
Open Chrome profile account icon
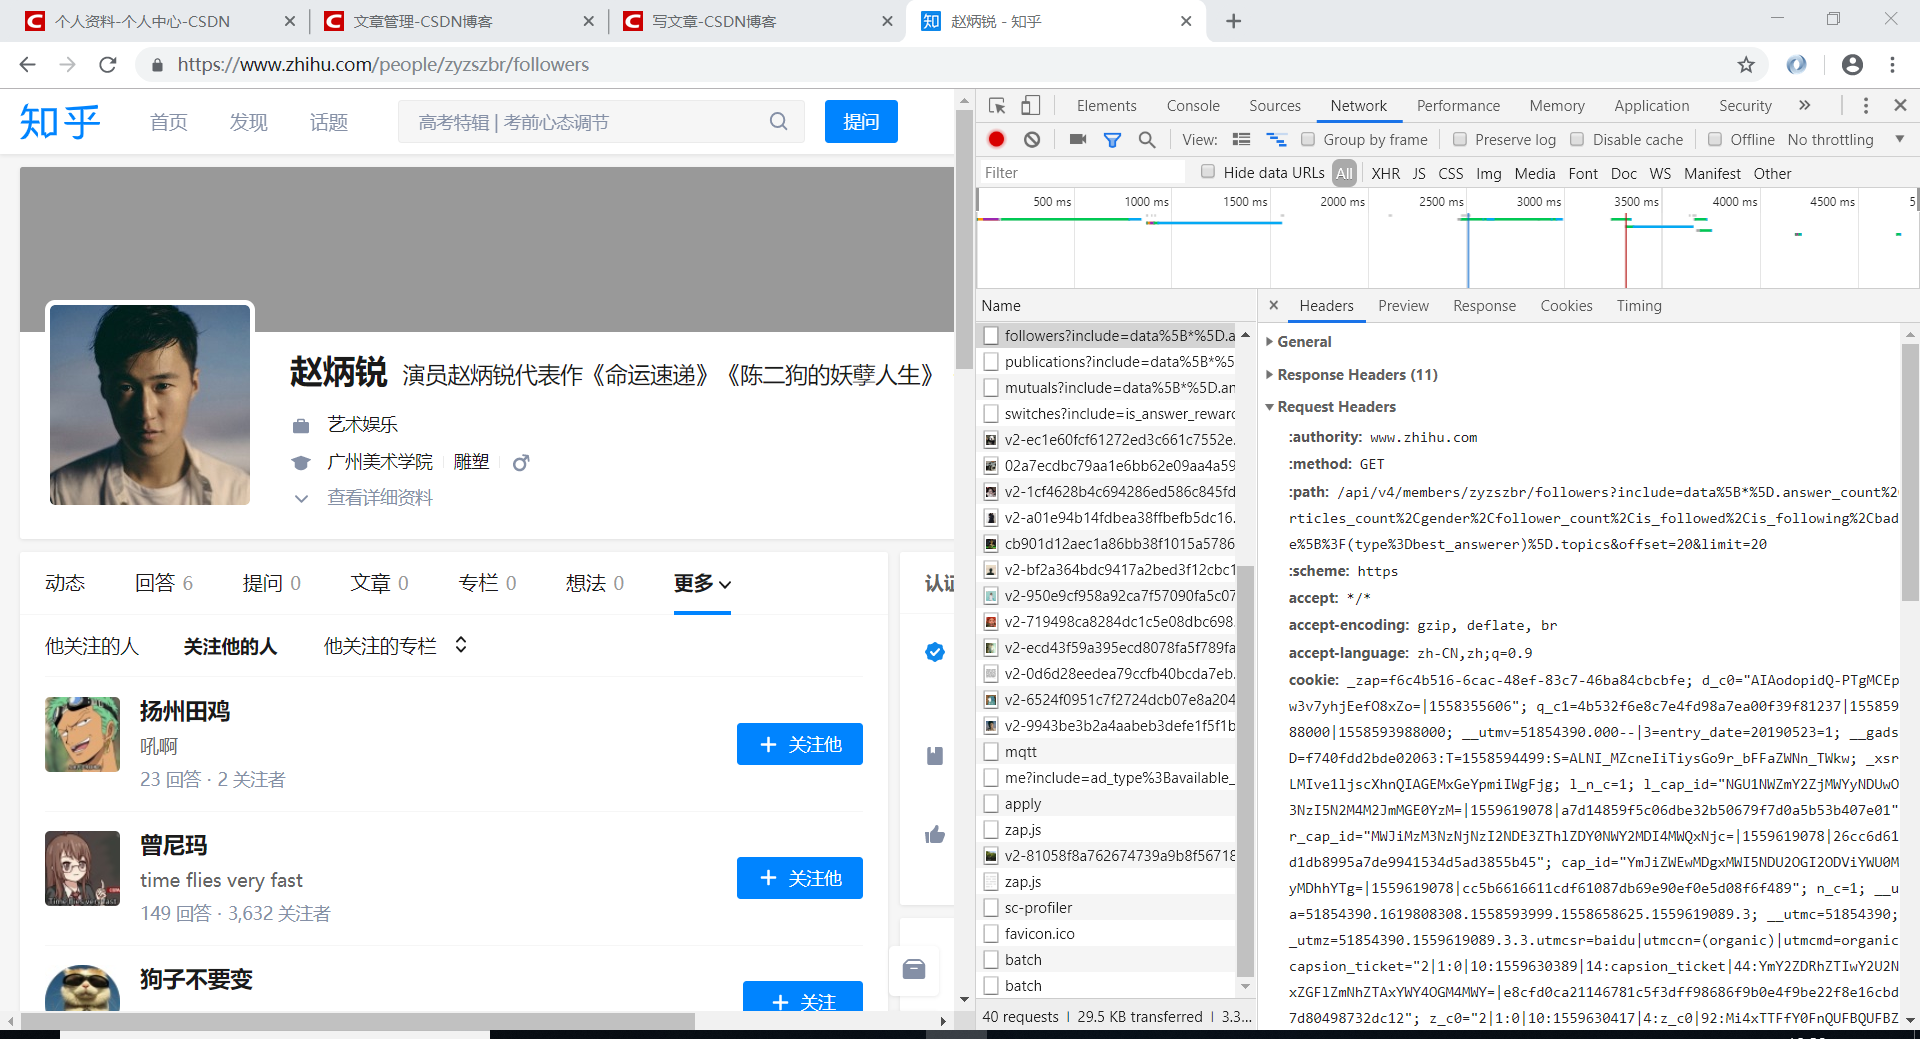pos(1852,64)
